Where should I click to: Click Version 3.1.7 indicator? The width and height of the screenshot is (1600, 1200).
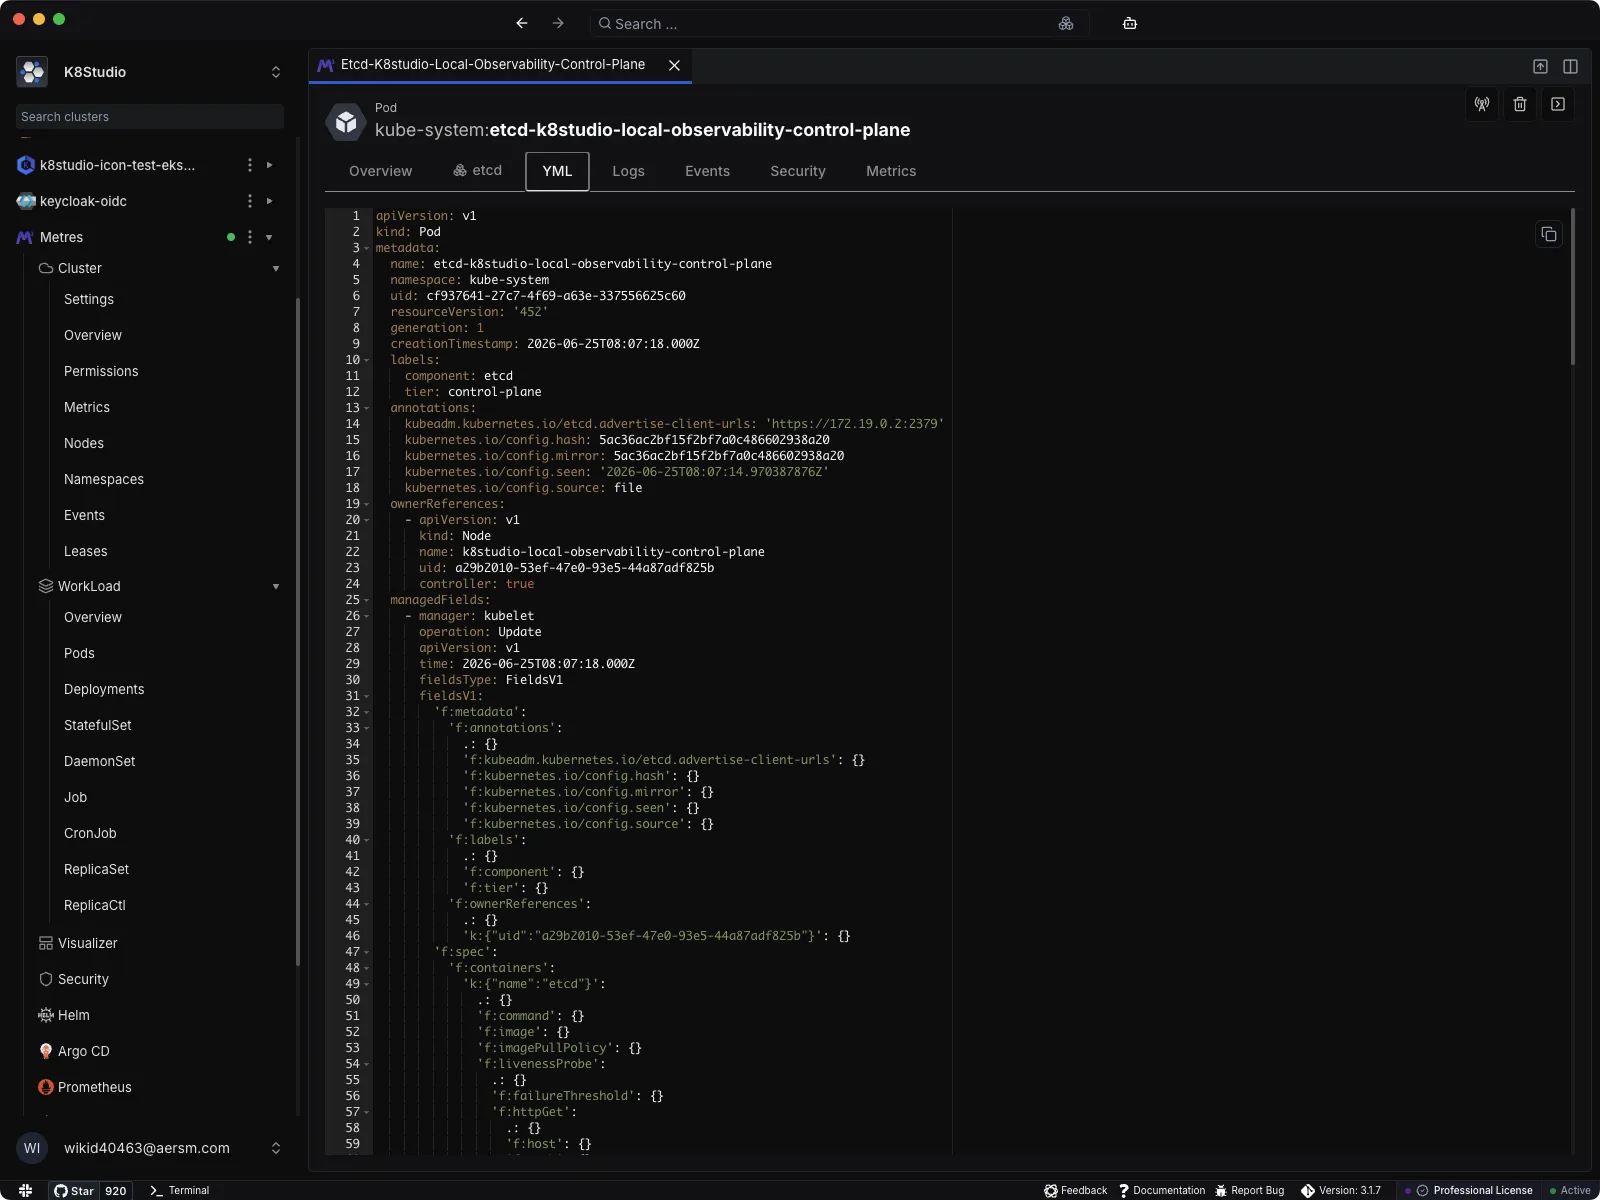tap(1341, 1190)
